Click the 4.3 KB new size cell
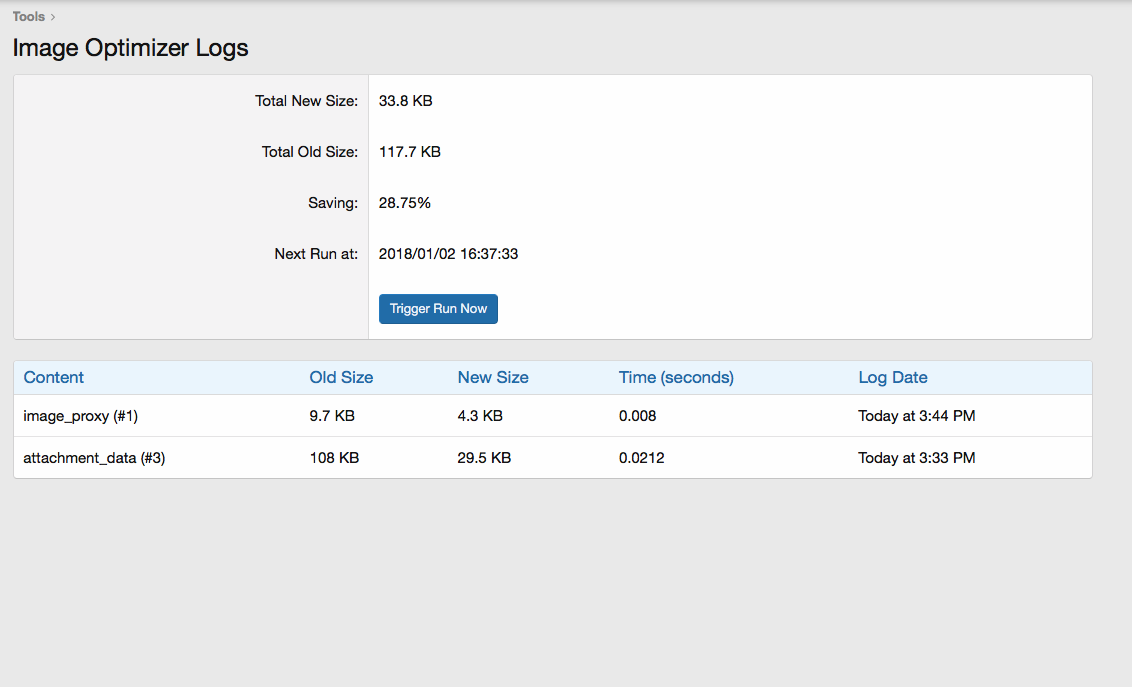Viewport: 1132px width, 687px height. point(480,416)
